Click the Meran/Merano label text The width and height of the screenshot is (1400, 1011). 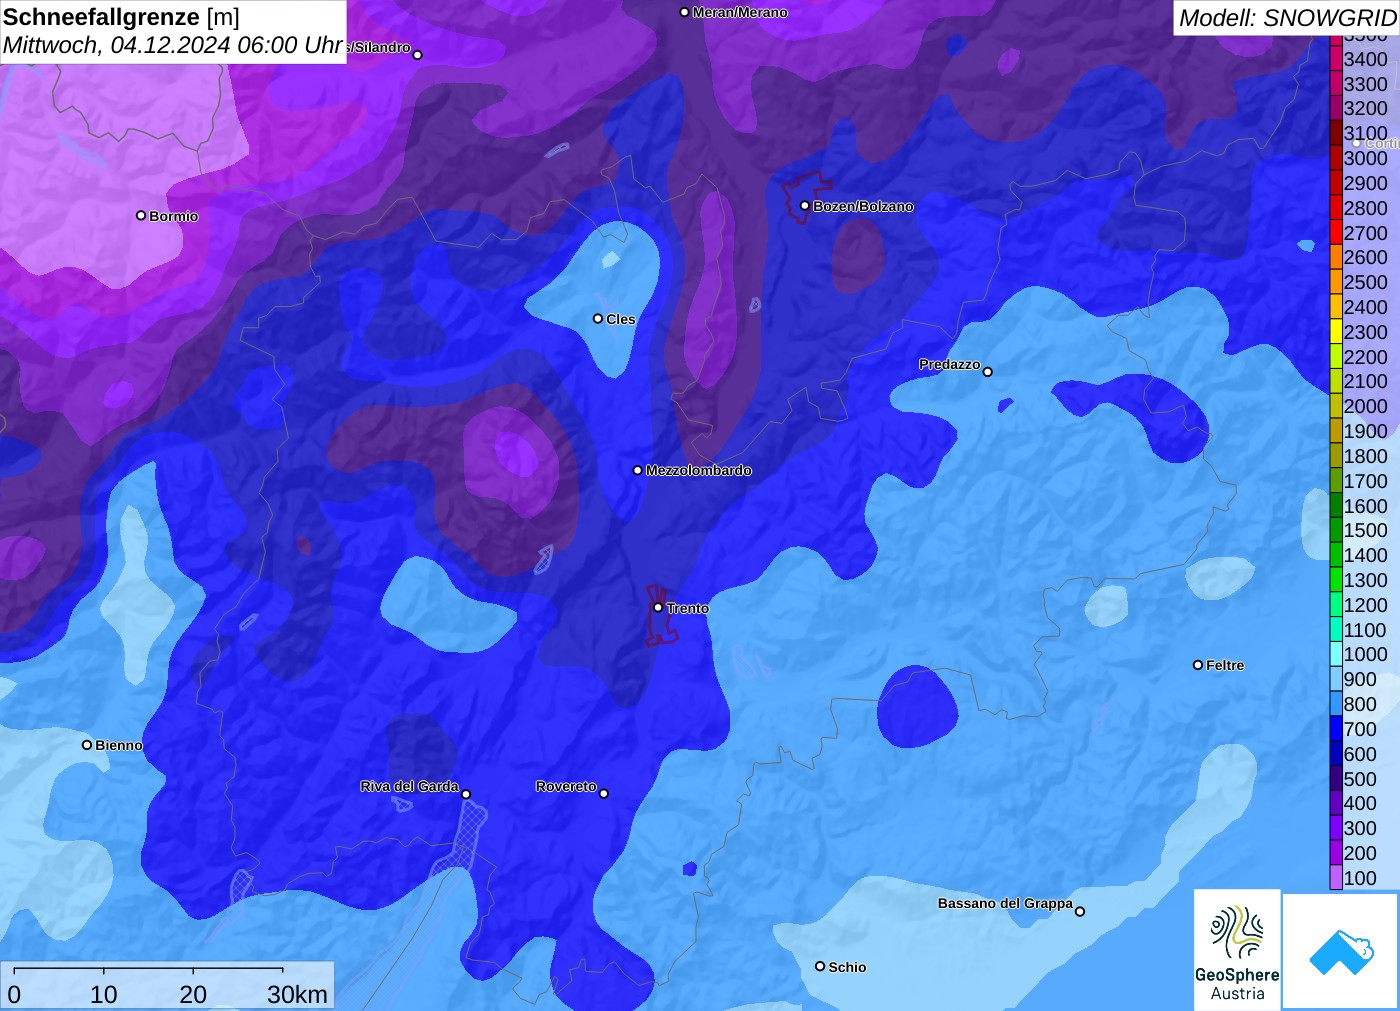coord(740,12)
